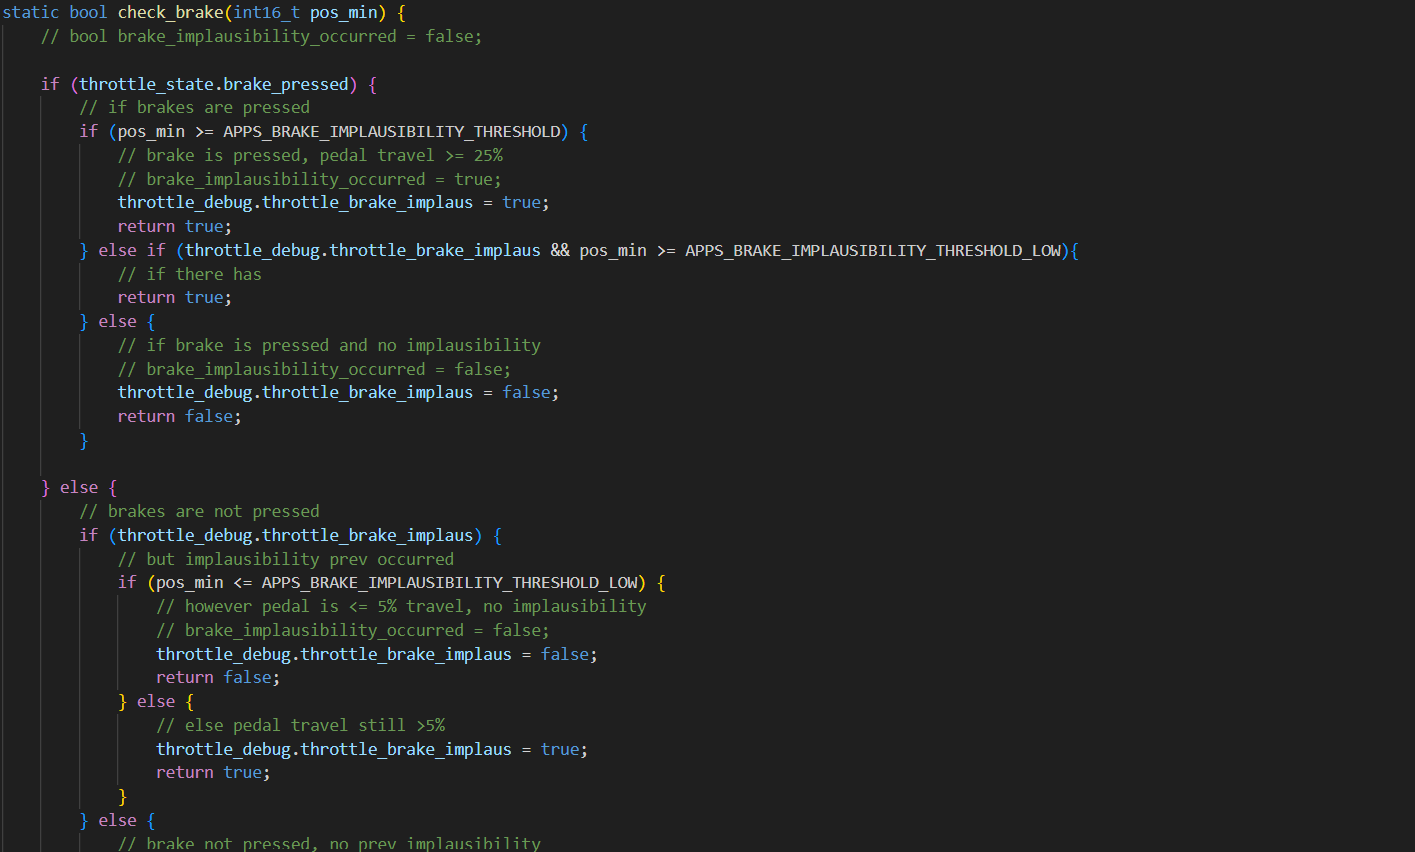
Task: Click the && operator in else-if condition
Action: pos(560,250)
